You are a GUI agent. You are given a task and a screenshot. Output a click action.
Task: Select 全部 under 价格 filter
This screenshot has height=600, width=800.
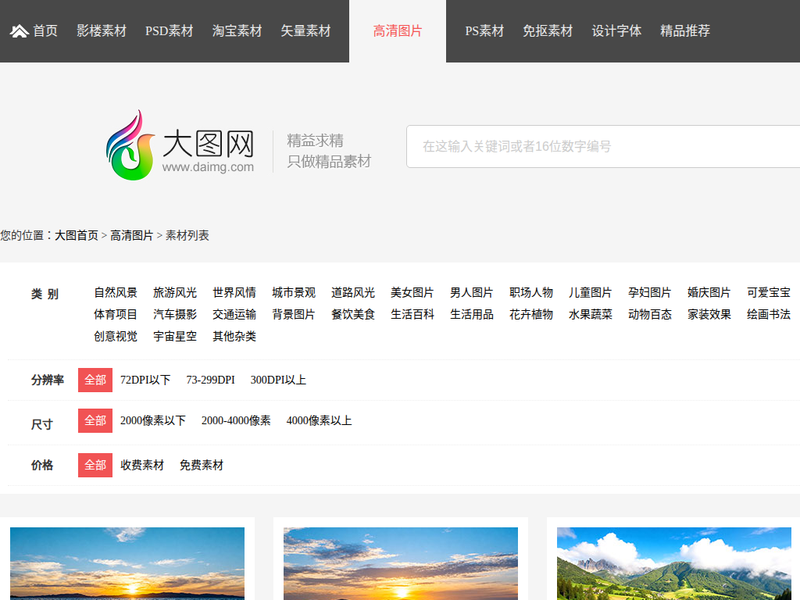click(x=95, y=465)
